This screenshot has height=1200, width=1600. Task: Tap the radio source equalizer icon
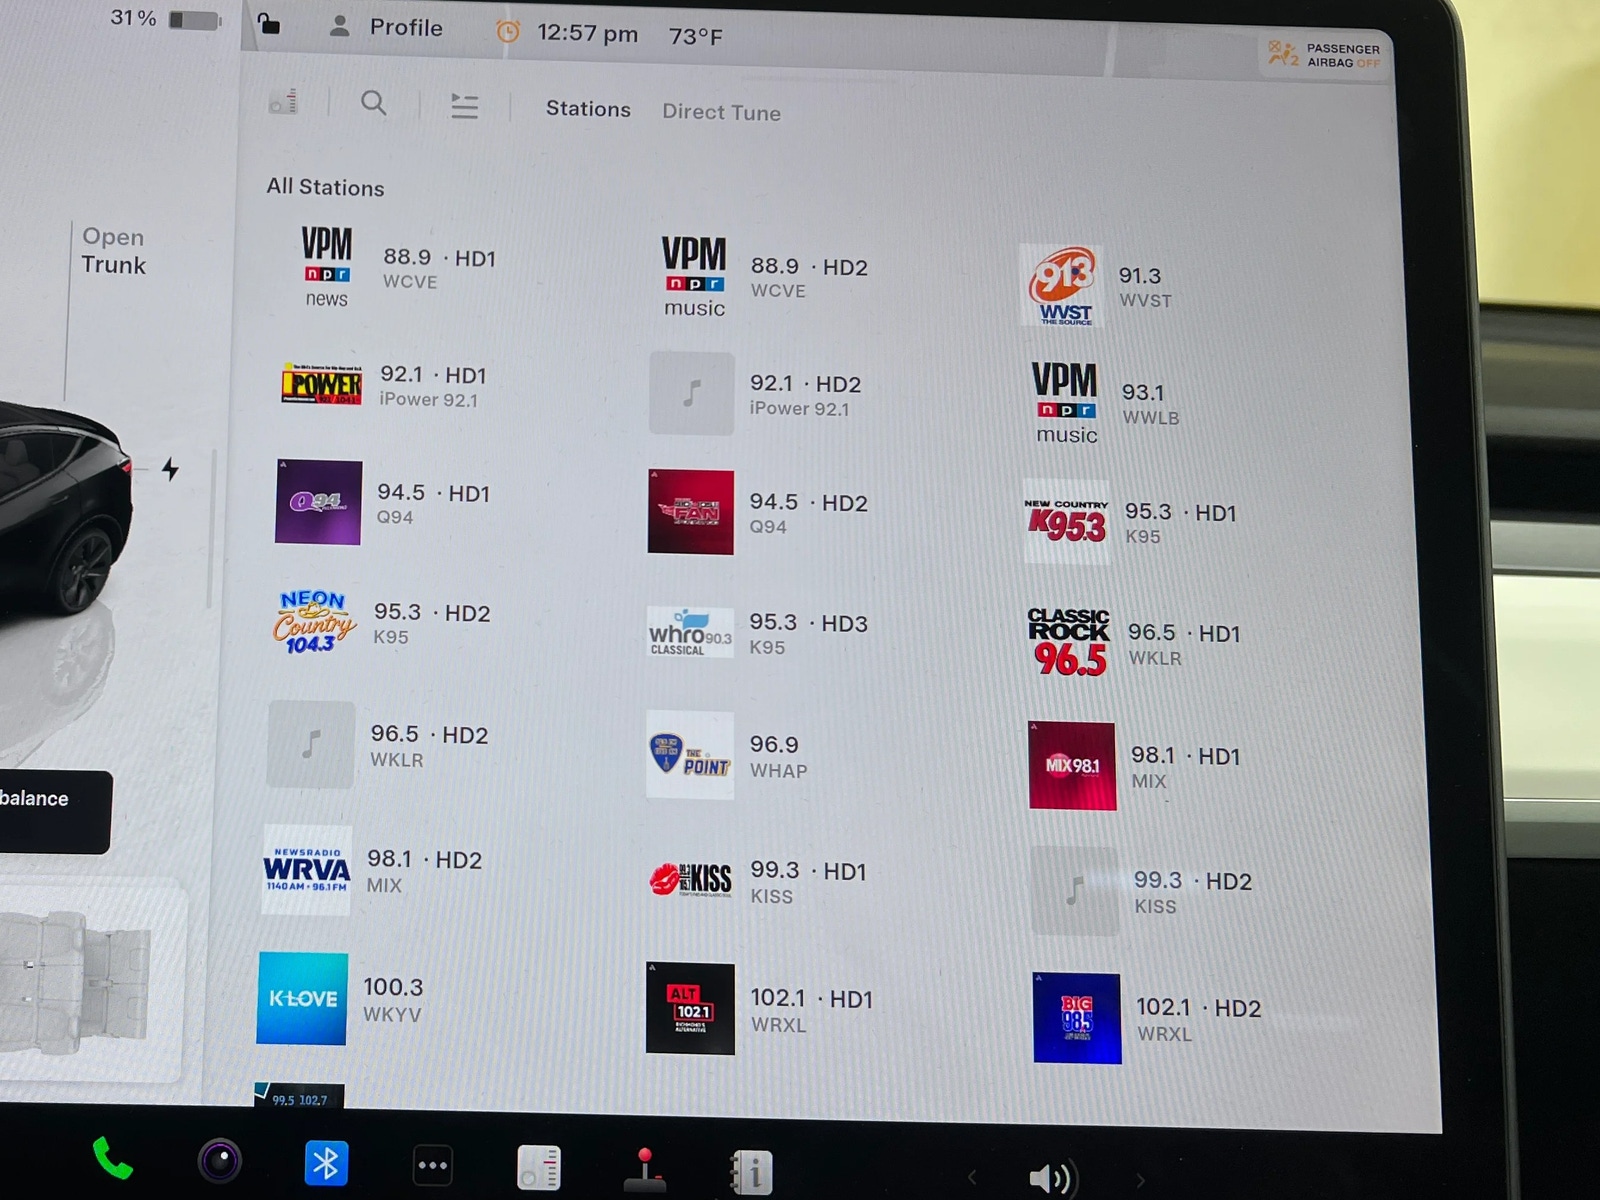point(284,100)
